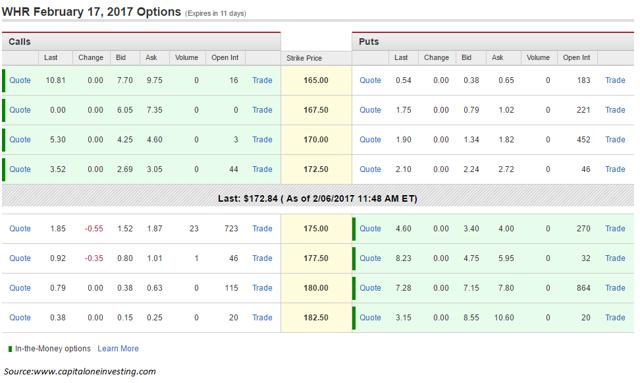Open the Quote link for the 175.00 call
The height and width of the screenshot is (383, 640).
20,229
